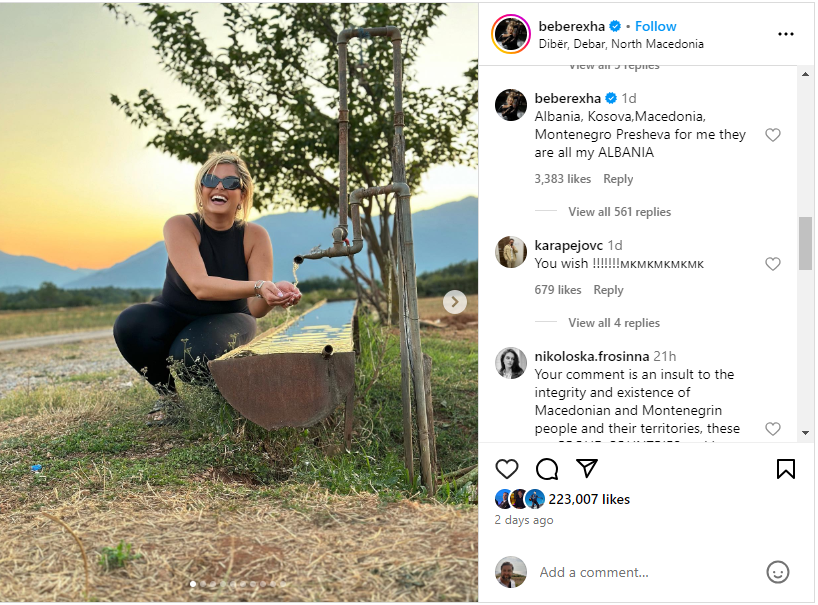The height and width of the screenshot is (605, 818).
Task: Like beberexha's ALBANIA comment
Action: [773, 135]
